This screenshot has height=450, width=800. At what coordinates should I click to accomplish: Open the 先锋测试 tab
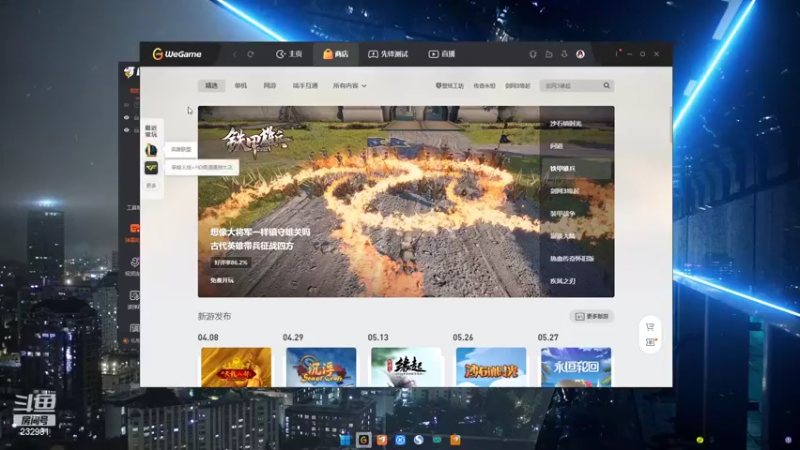pos(388,54)
